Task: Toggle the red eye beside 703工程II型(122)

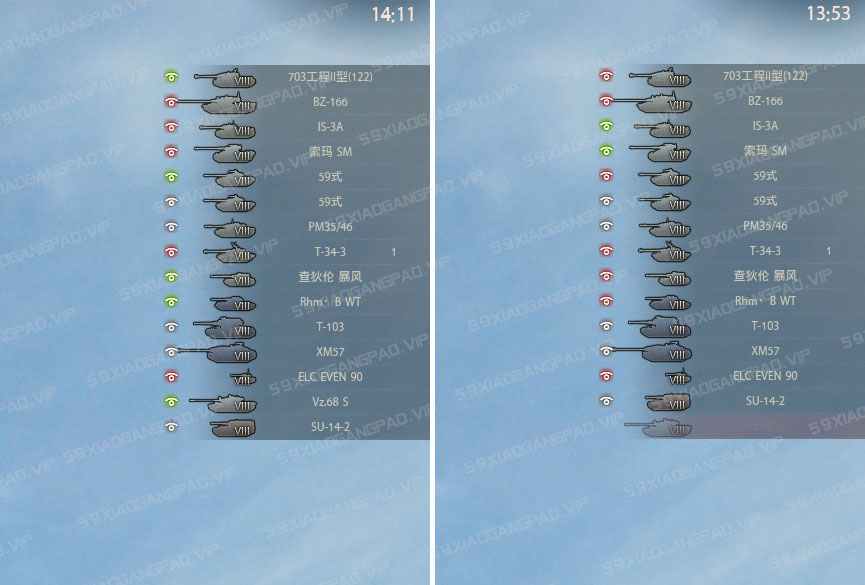Action: 606,76
